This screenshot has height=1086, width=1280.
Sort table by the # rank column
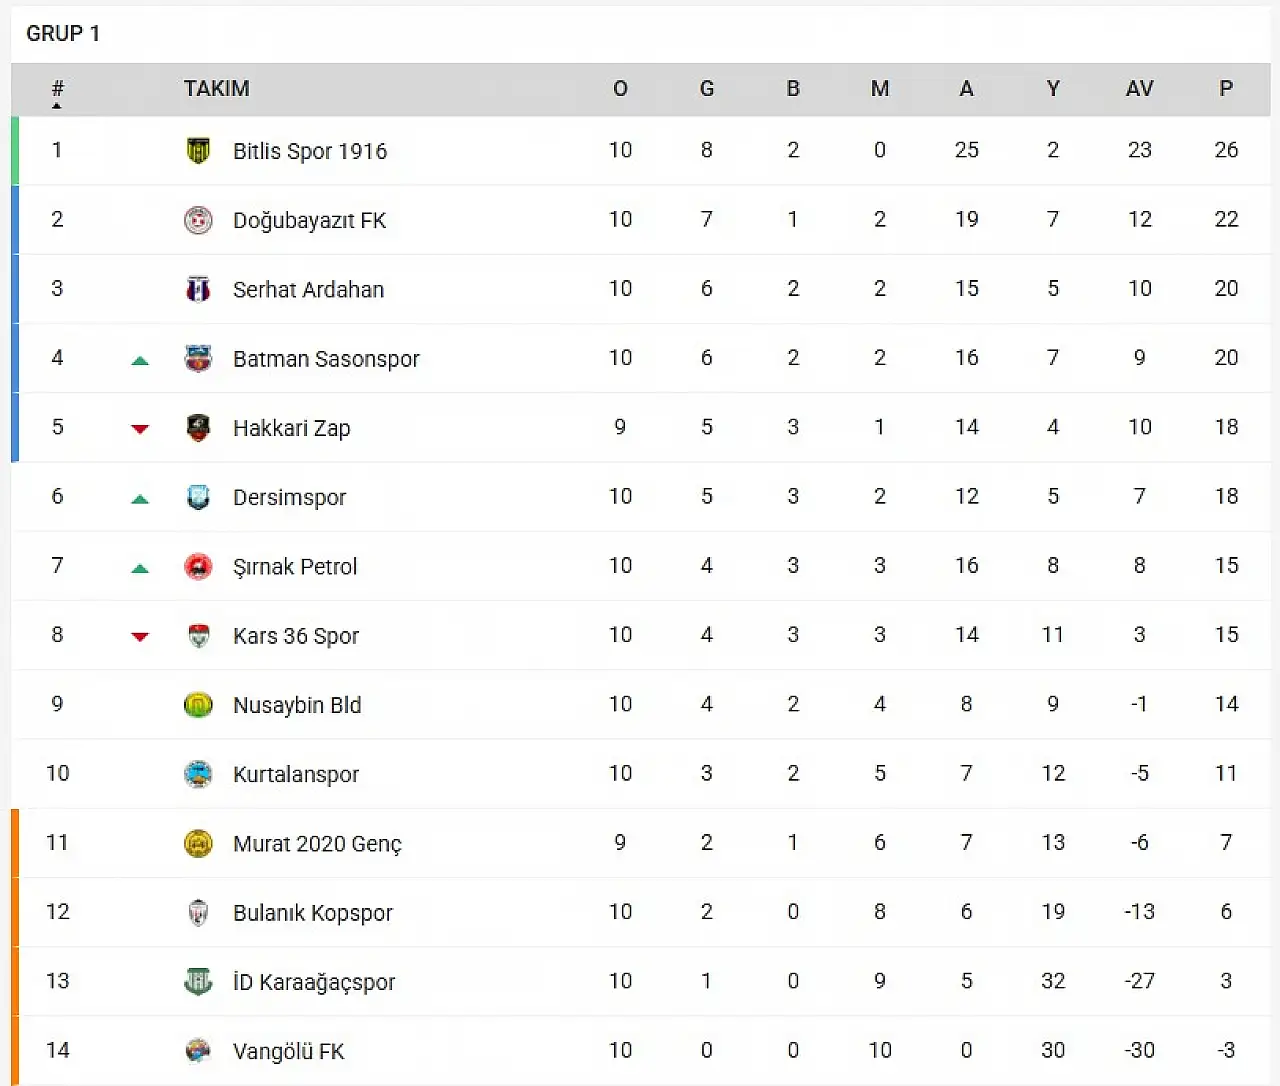click(57, 88)
